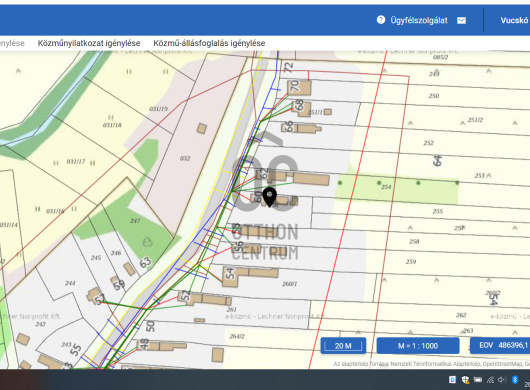The height and width of the screenshot is (390, 530).
Task: Click the EOV coordinate display box
Action: tap(500, 345)
